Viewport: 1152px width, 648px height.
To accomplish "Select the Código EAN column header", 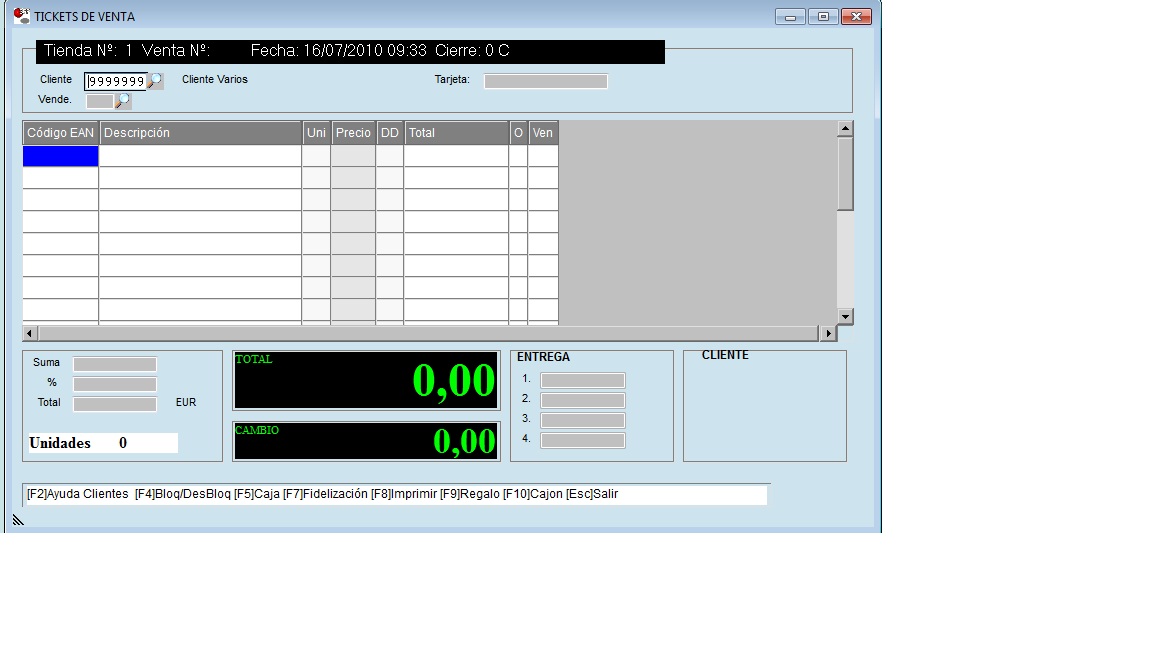I will 60,133.
